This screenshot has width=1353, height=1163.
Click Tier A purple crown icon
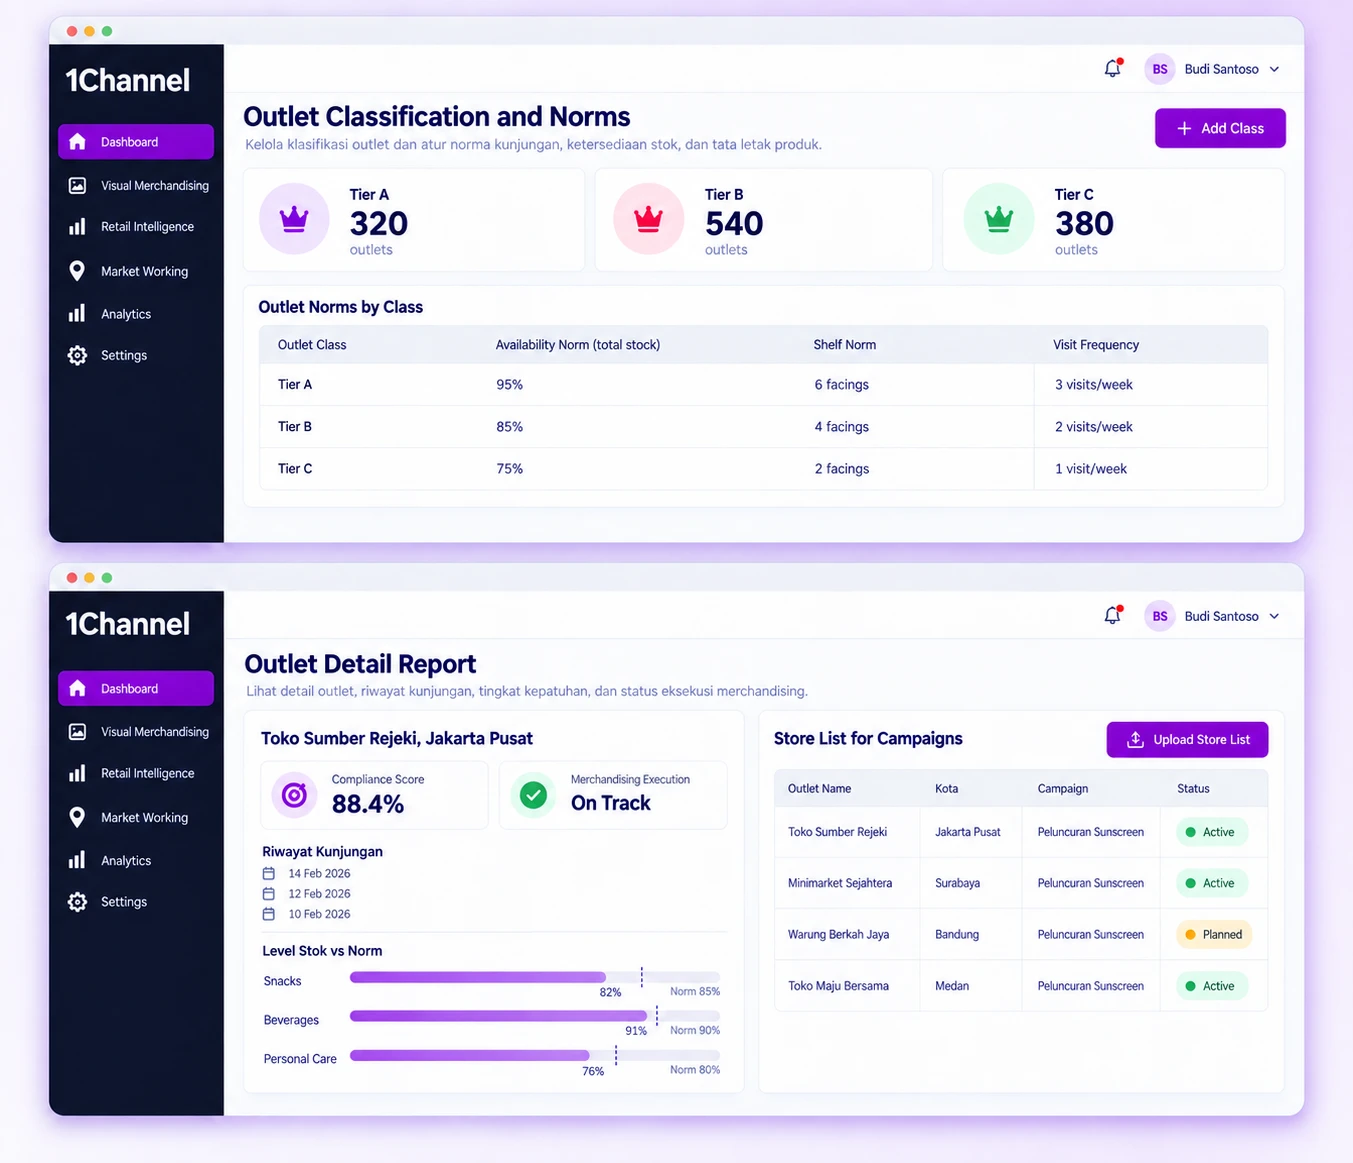coord(294,218)
